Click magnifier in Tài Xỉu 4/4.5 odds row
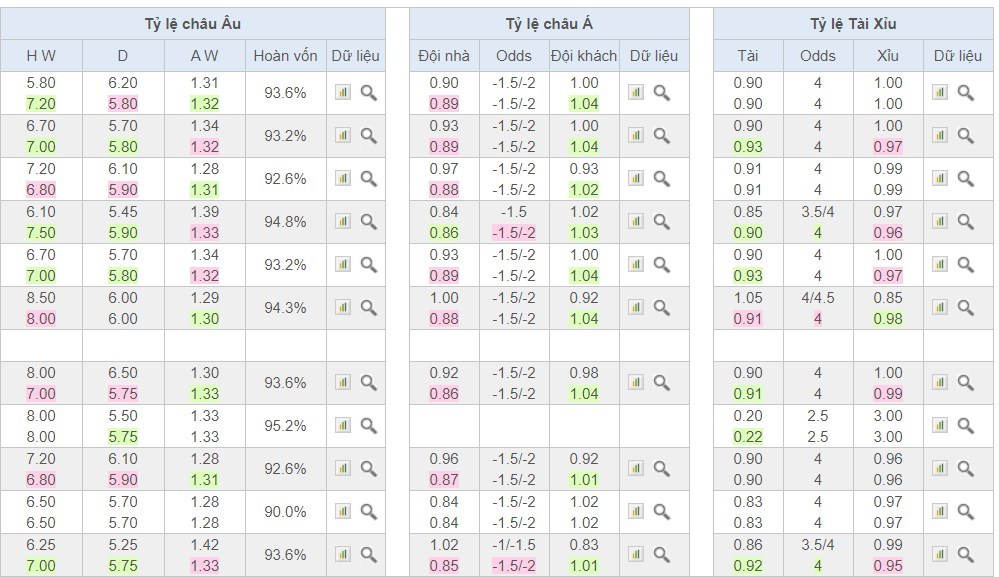This screenshot has height=577, width=999. click(965, 308)
